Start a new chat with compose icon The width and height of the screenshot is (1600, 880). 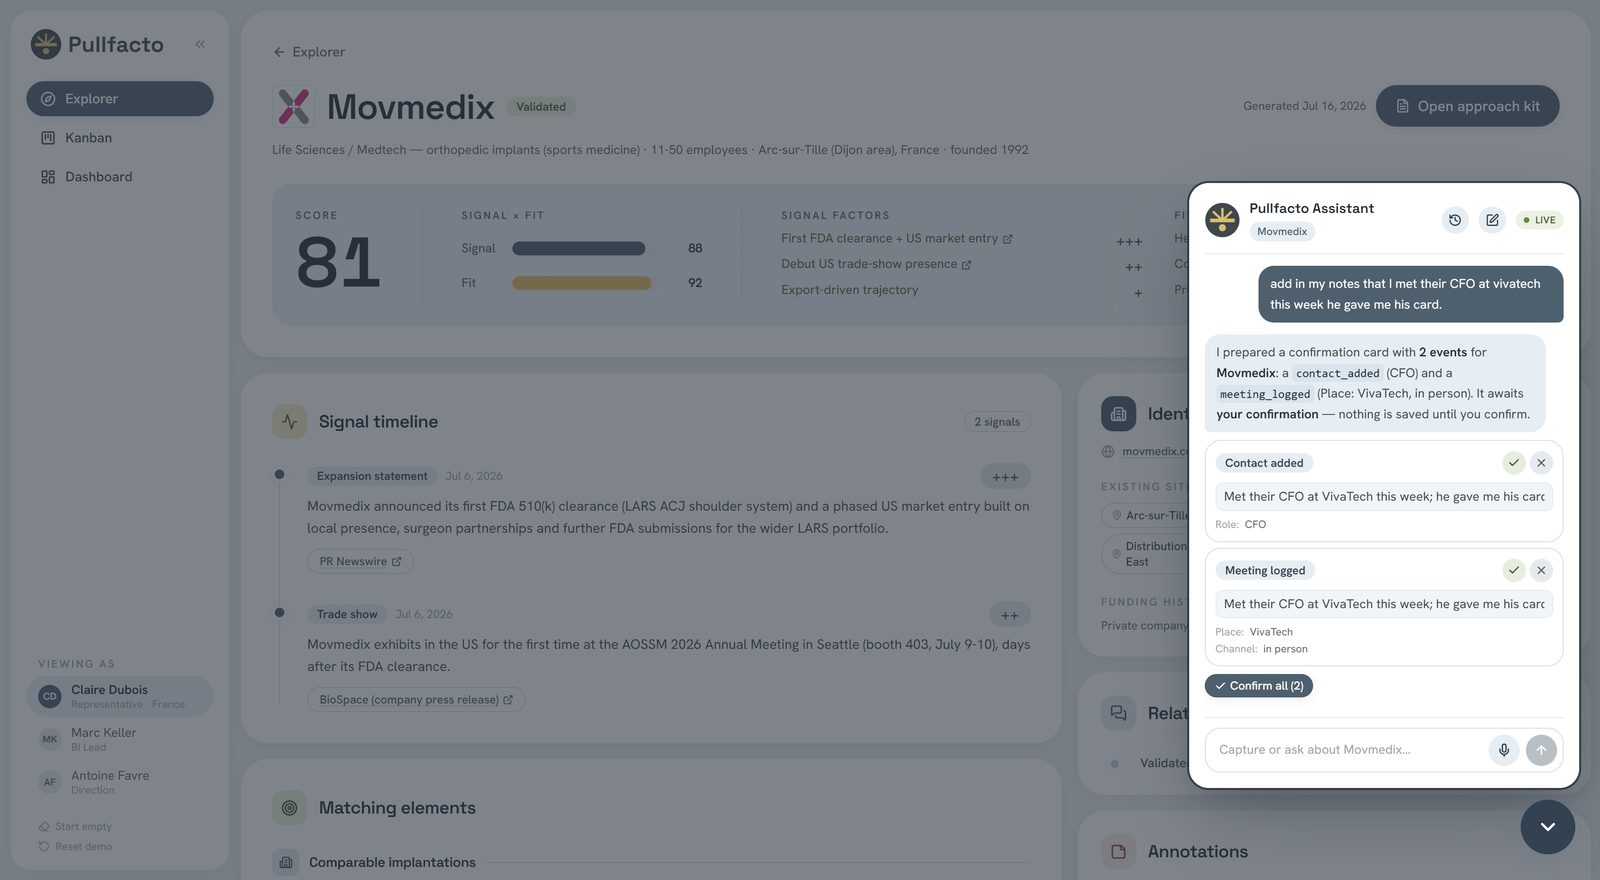point(1492,220)
